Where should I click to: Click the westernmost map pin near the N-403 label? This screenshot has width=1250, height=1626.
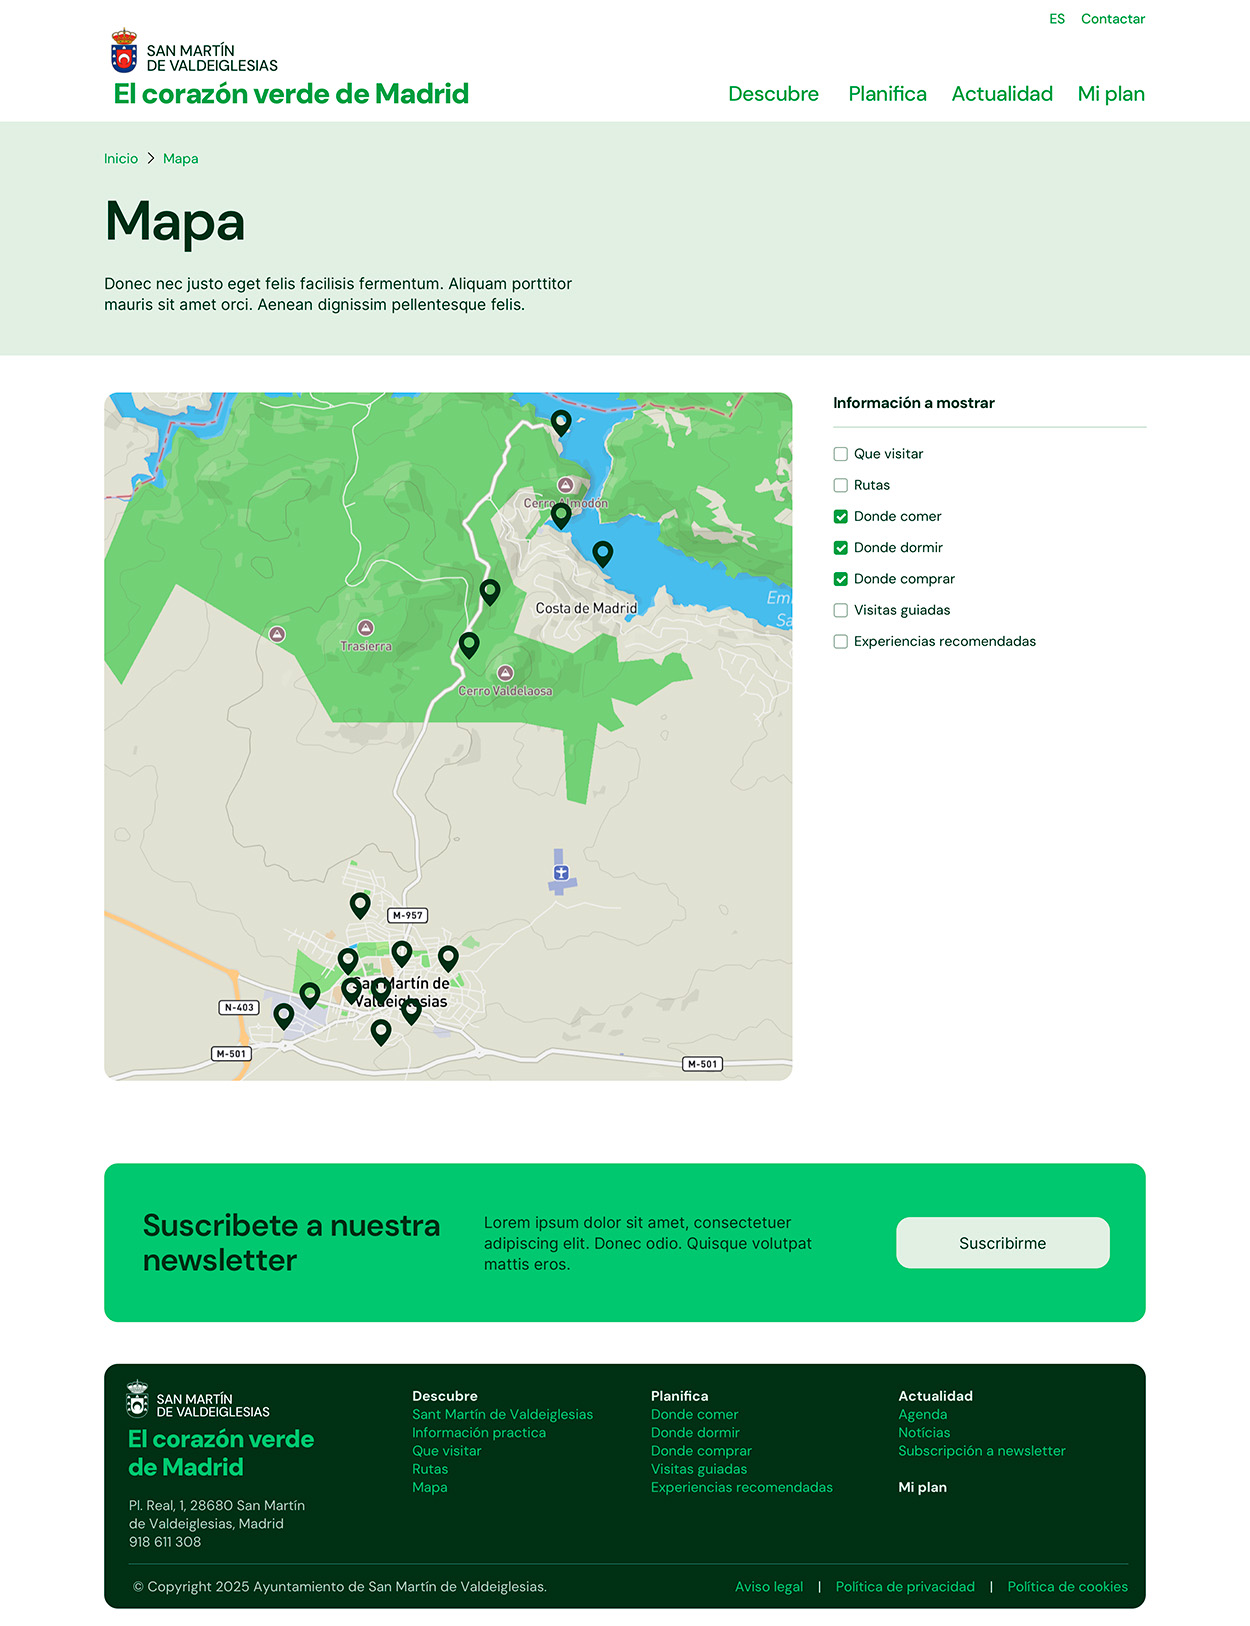point(284,1016)
